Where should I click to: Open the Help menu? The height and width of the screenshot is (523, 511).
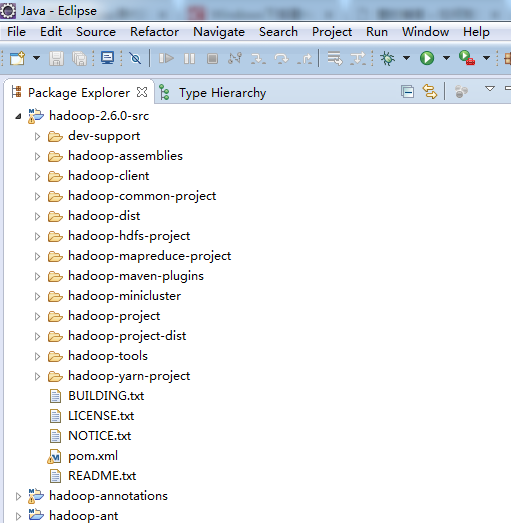(476, 32)
